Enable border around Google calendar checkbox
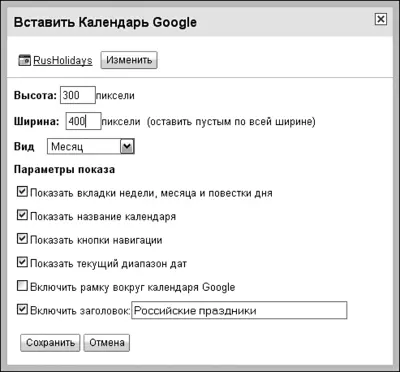Screen dimensions: 400x372 (x=22, y=286)
